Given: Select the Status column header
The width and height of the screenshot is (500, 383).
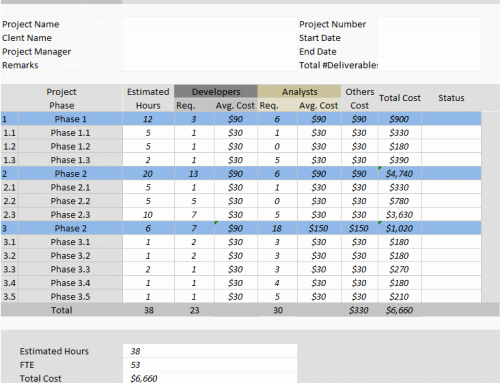Looking at the screenshot, I should (x=451, y=98).
